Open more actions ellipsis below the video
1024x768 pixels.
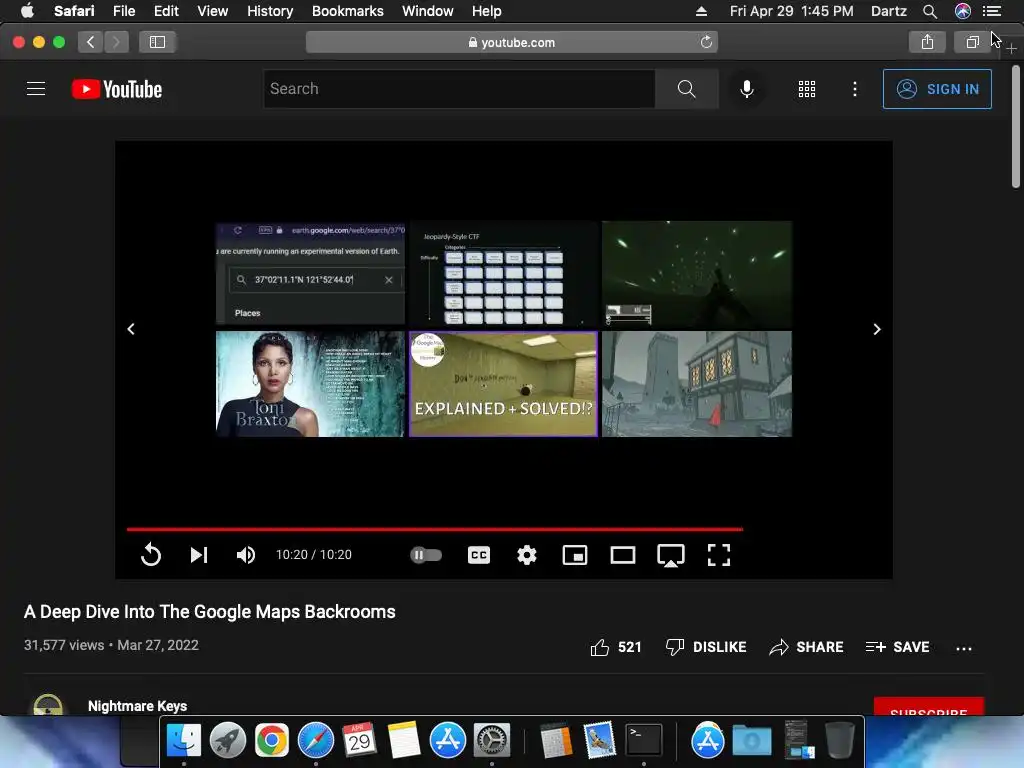tap(963, 648)
